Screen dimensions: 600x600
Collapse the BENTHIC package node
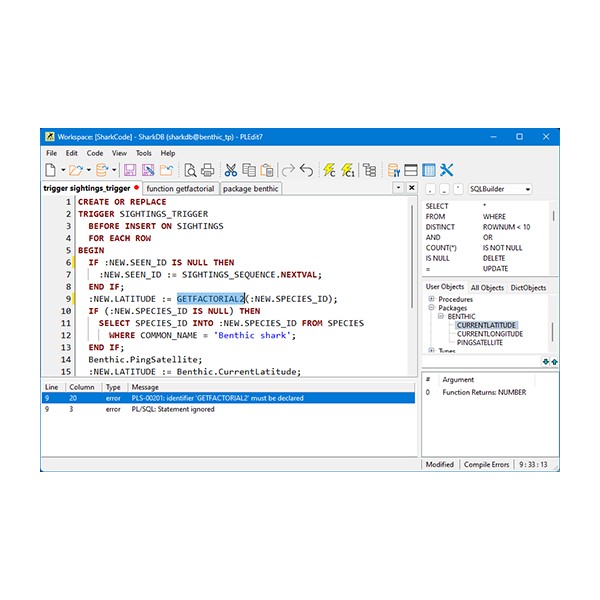point(439,316)
